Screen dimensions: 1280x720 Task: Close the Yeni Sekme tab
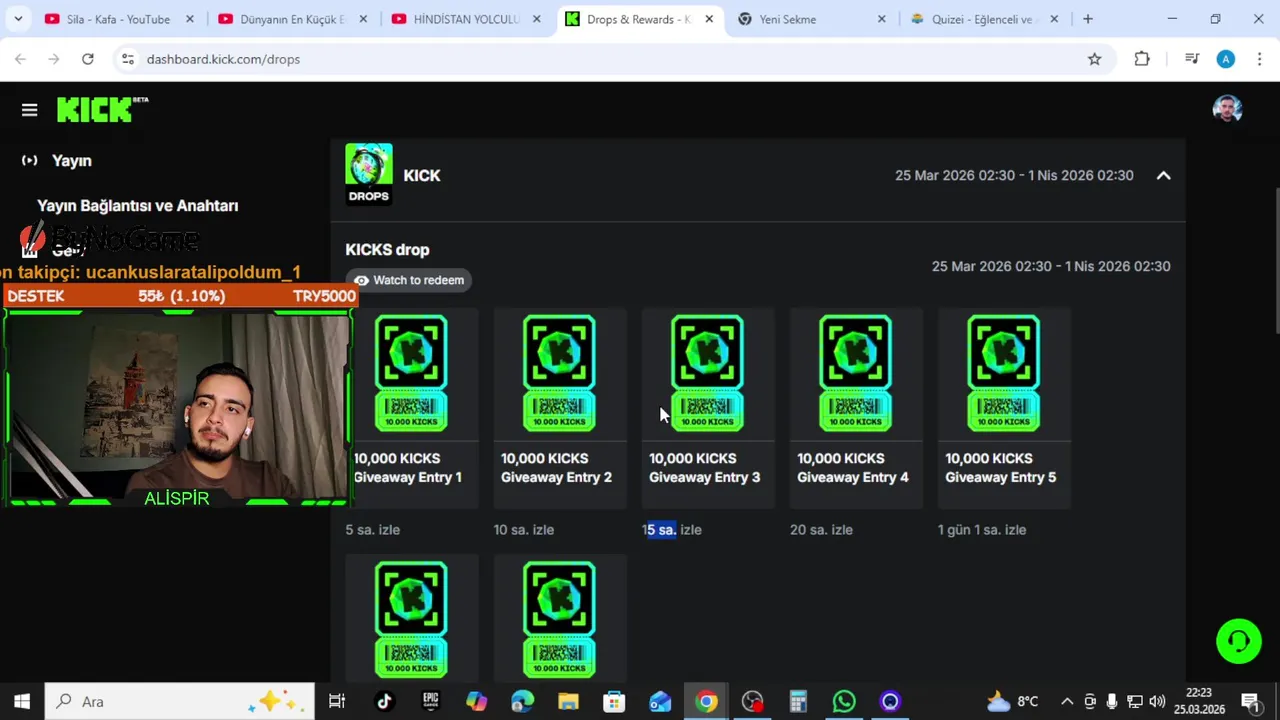[x=881, y=19]
